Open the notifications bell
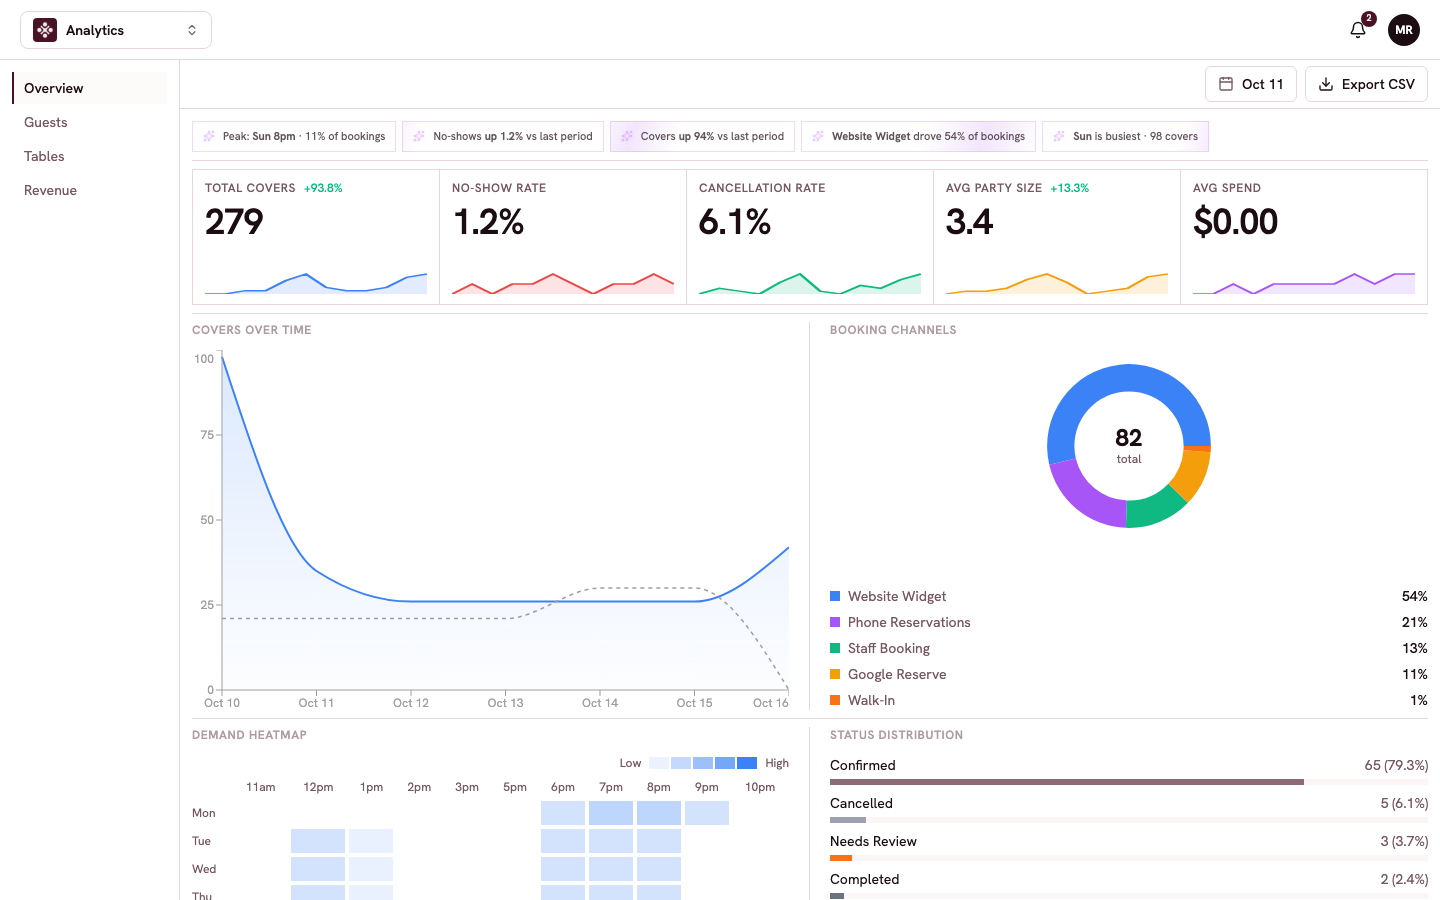 pyautogui.click(x=1358, y=30)
